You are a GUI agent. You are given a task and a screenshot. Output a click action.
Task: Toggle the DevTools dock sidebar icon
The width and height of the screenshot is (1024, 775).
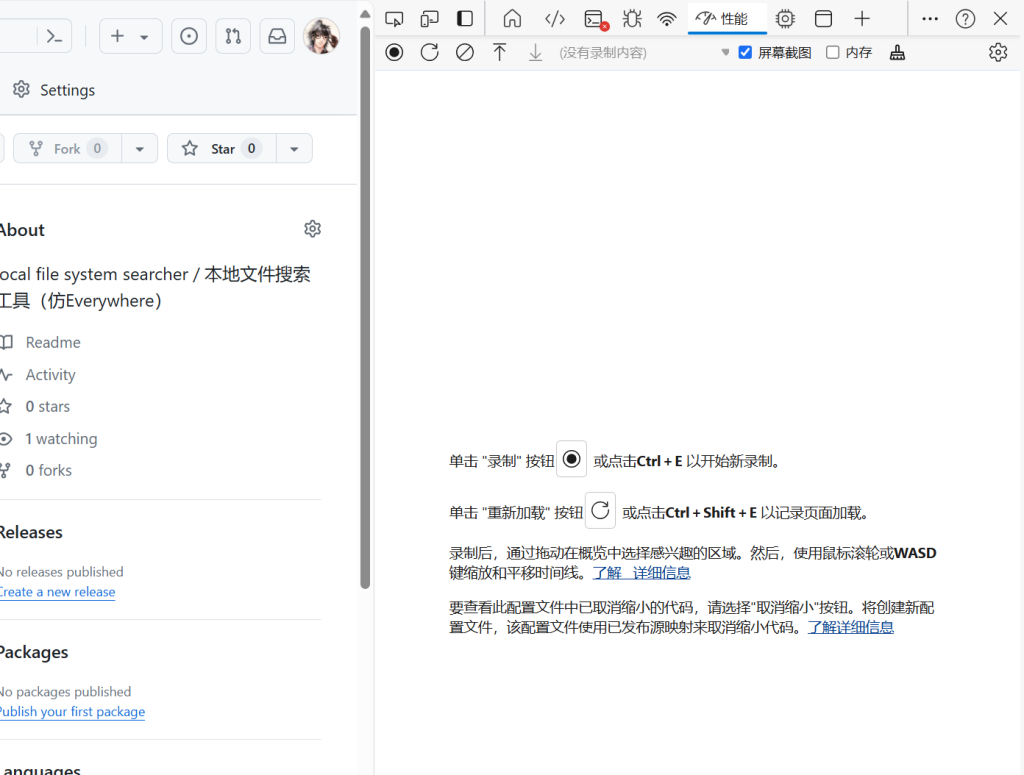point(465,19)
